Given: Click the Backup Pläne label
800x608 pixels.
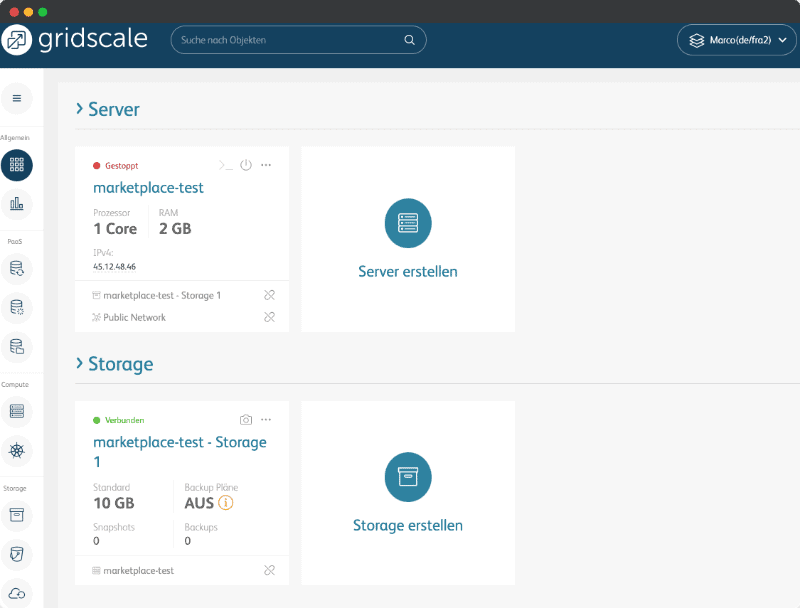Looking at the screenshot, I should coord(211,487).
